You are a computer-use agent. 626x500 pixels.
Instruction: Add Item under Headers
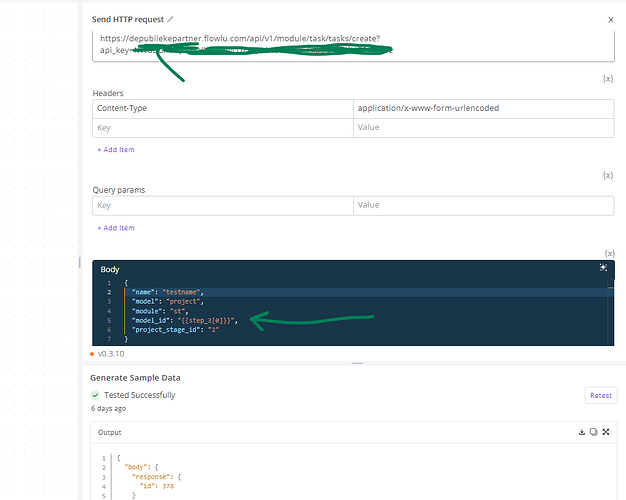(116, 150)
